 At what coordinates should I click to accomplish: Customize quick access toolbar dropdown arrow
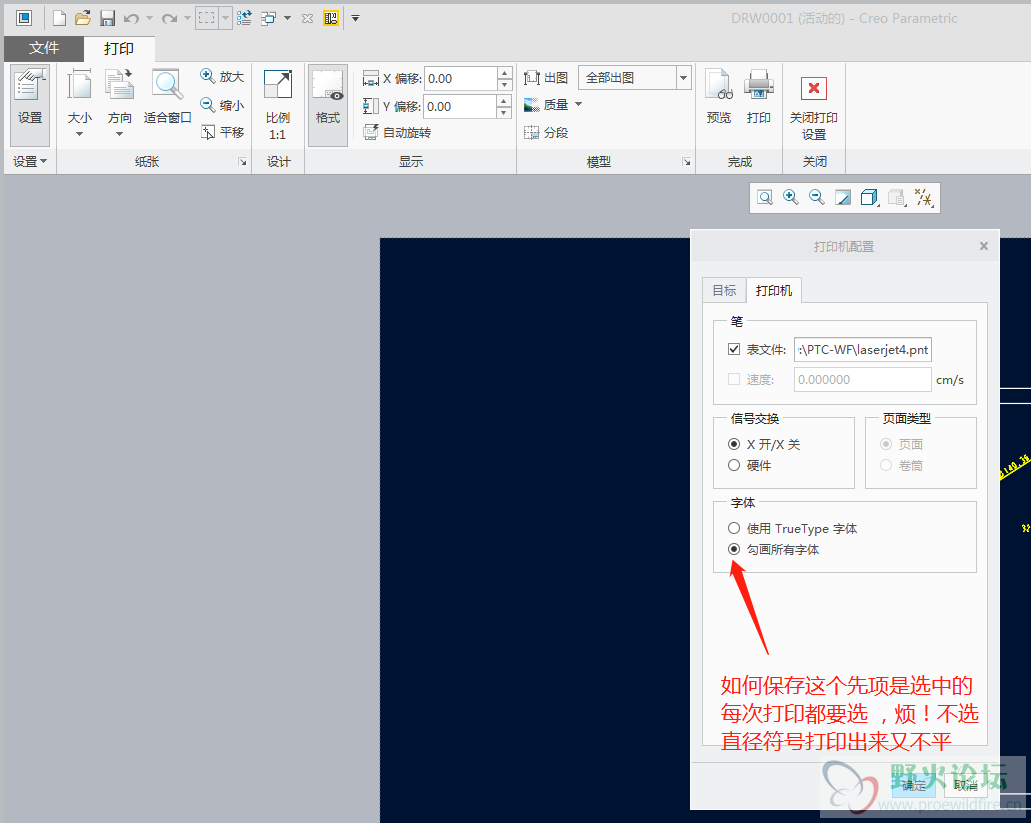(x=355, y=18)
